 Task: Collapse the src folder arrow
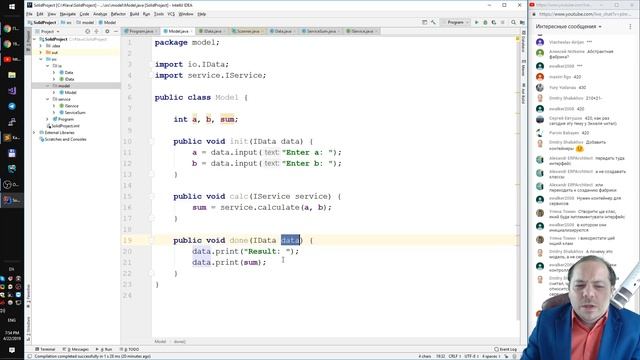41,59
